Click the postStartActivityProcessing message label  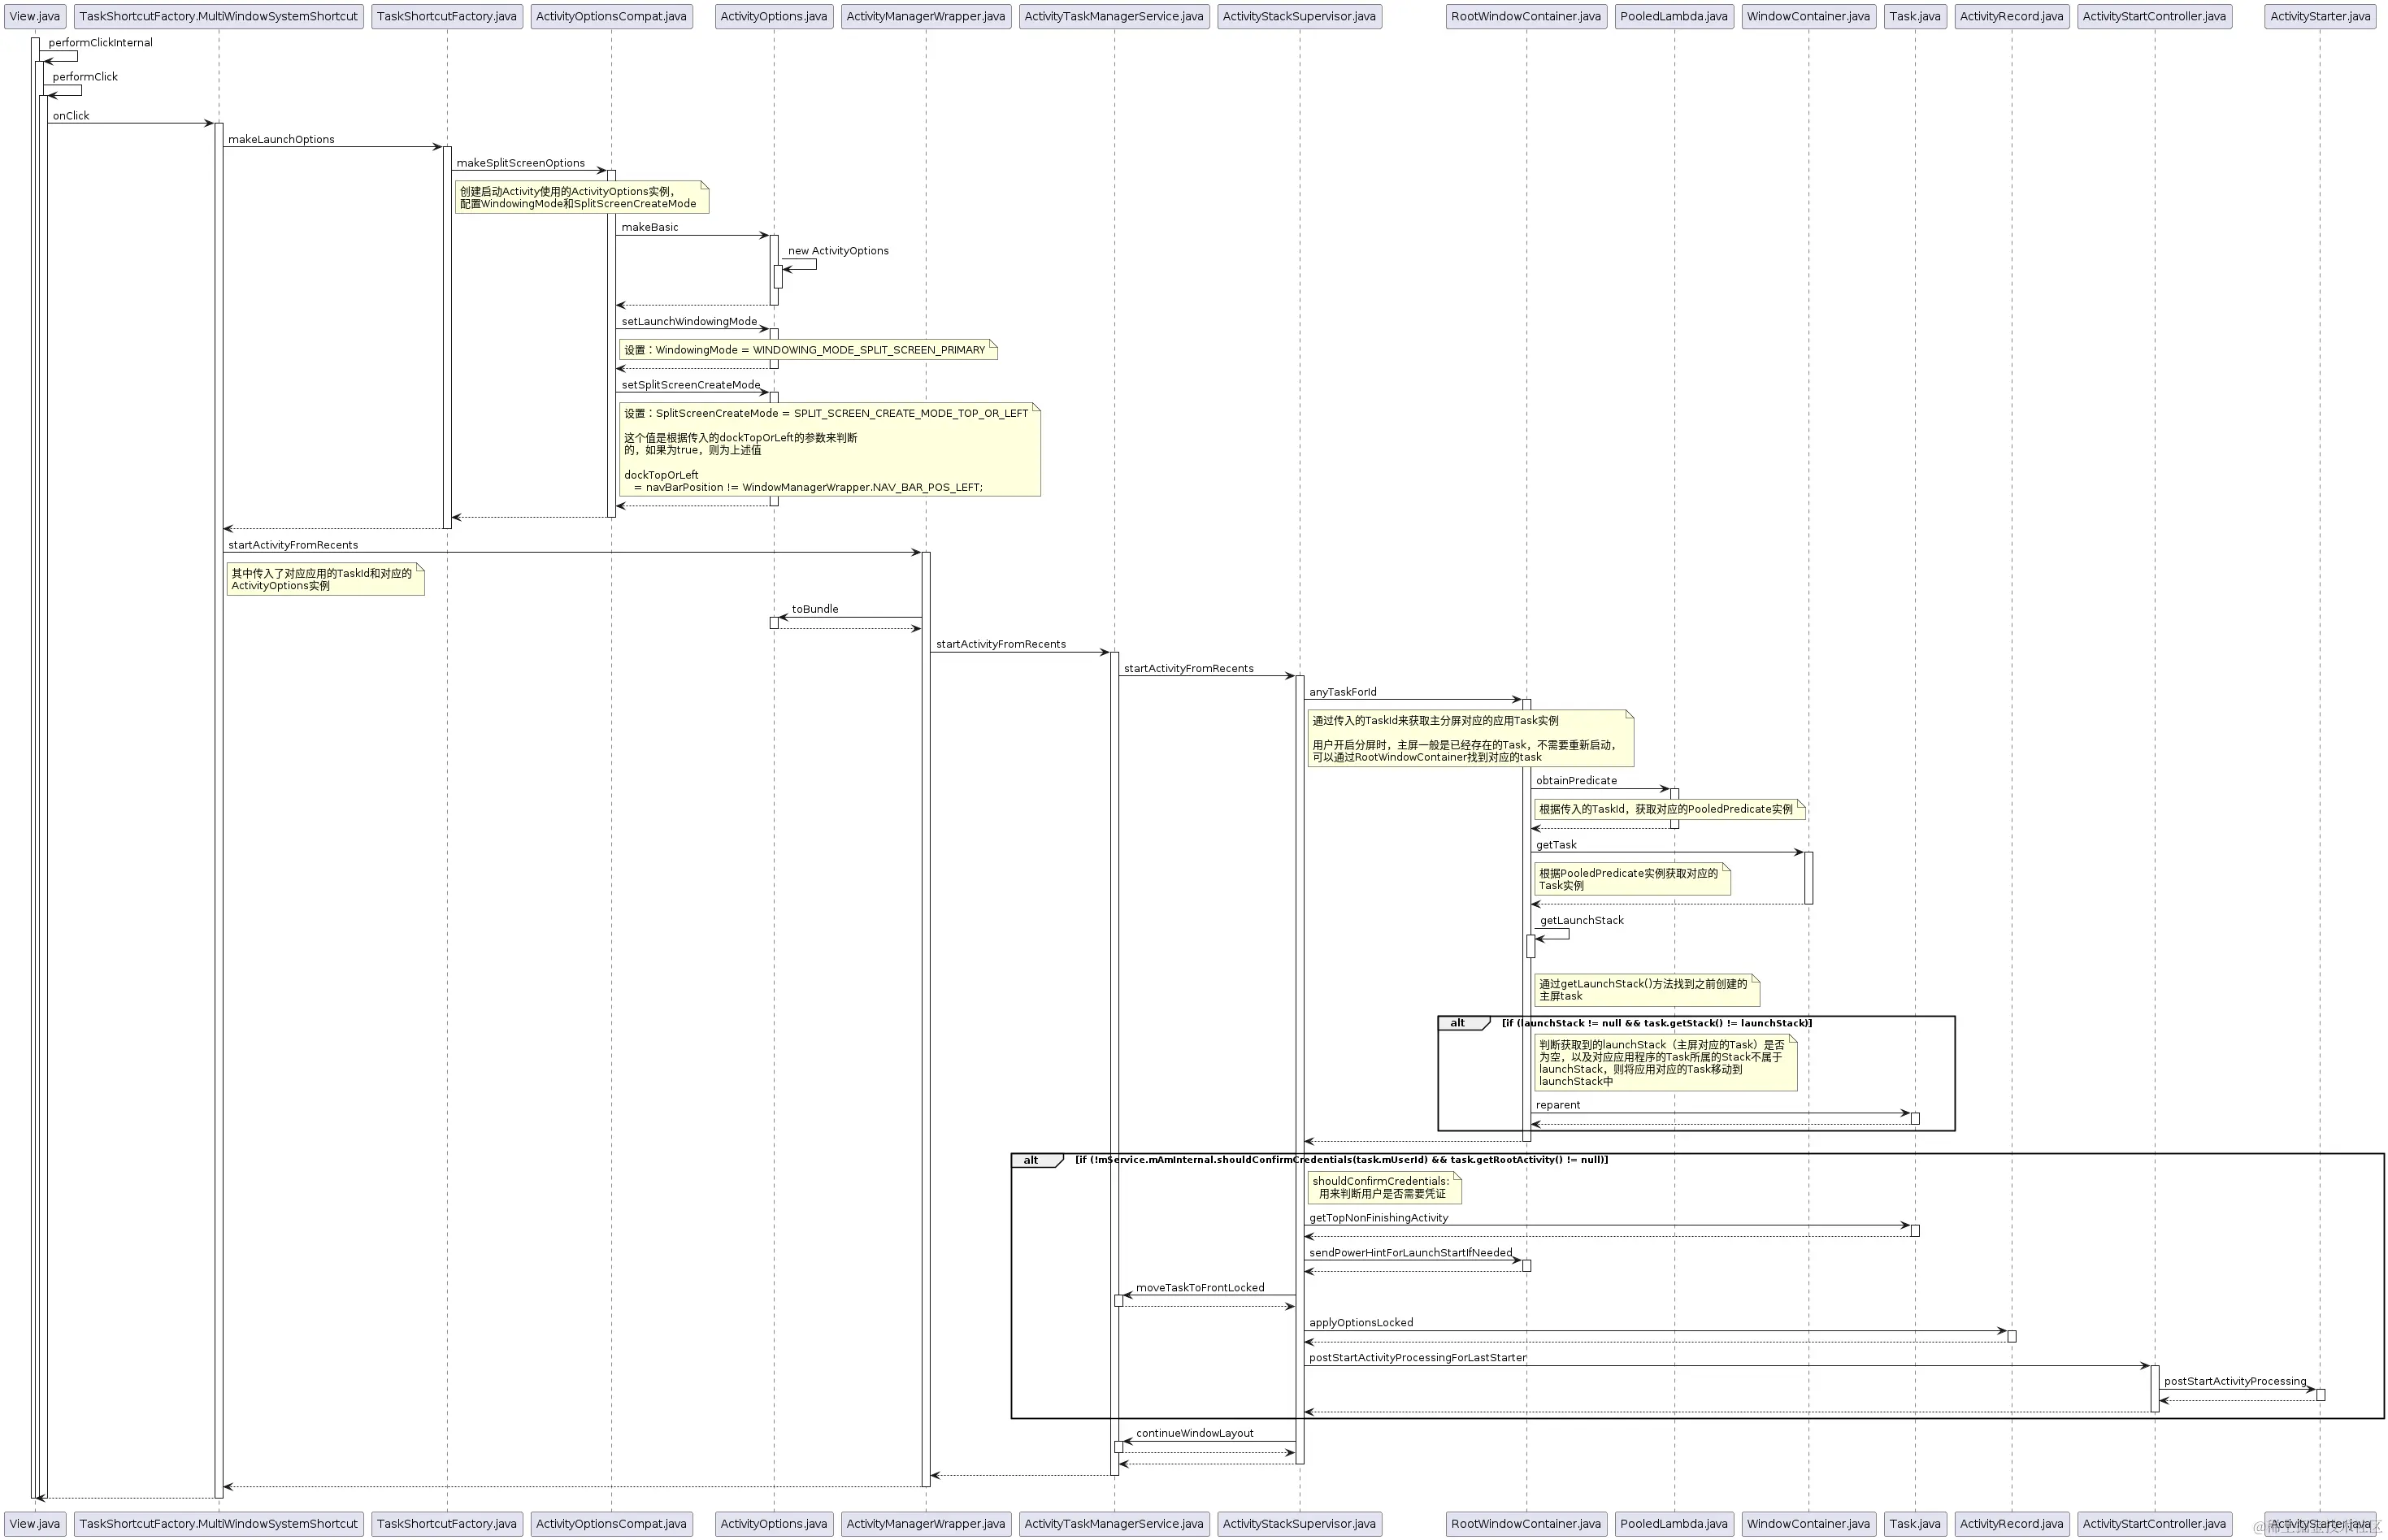pyautogui.click(x=2234, y=1381)
